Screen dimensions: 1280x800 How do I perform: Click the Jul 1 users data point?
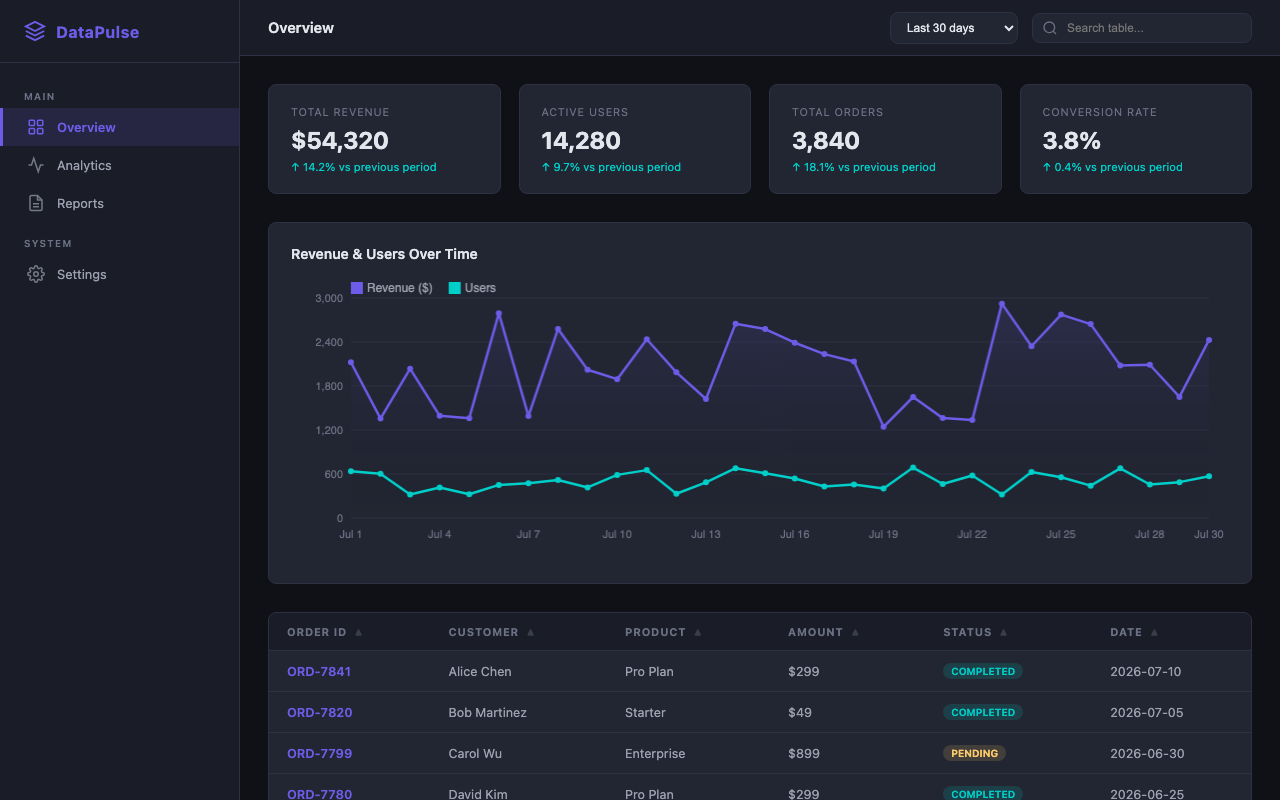pyautogui.click(x=351, y=471)
